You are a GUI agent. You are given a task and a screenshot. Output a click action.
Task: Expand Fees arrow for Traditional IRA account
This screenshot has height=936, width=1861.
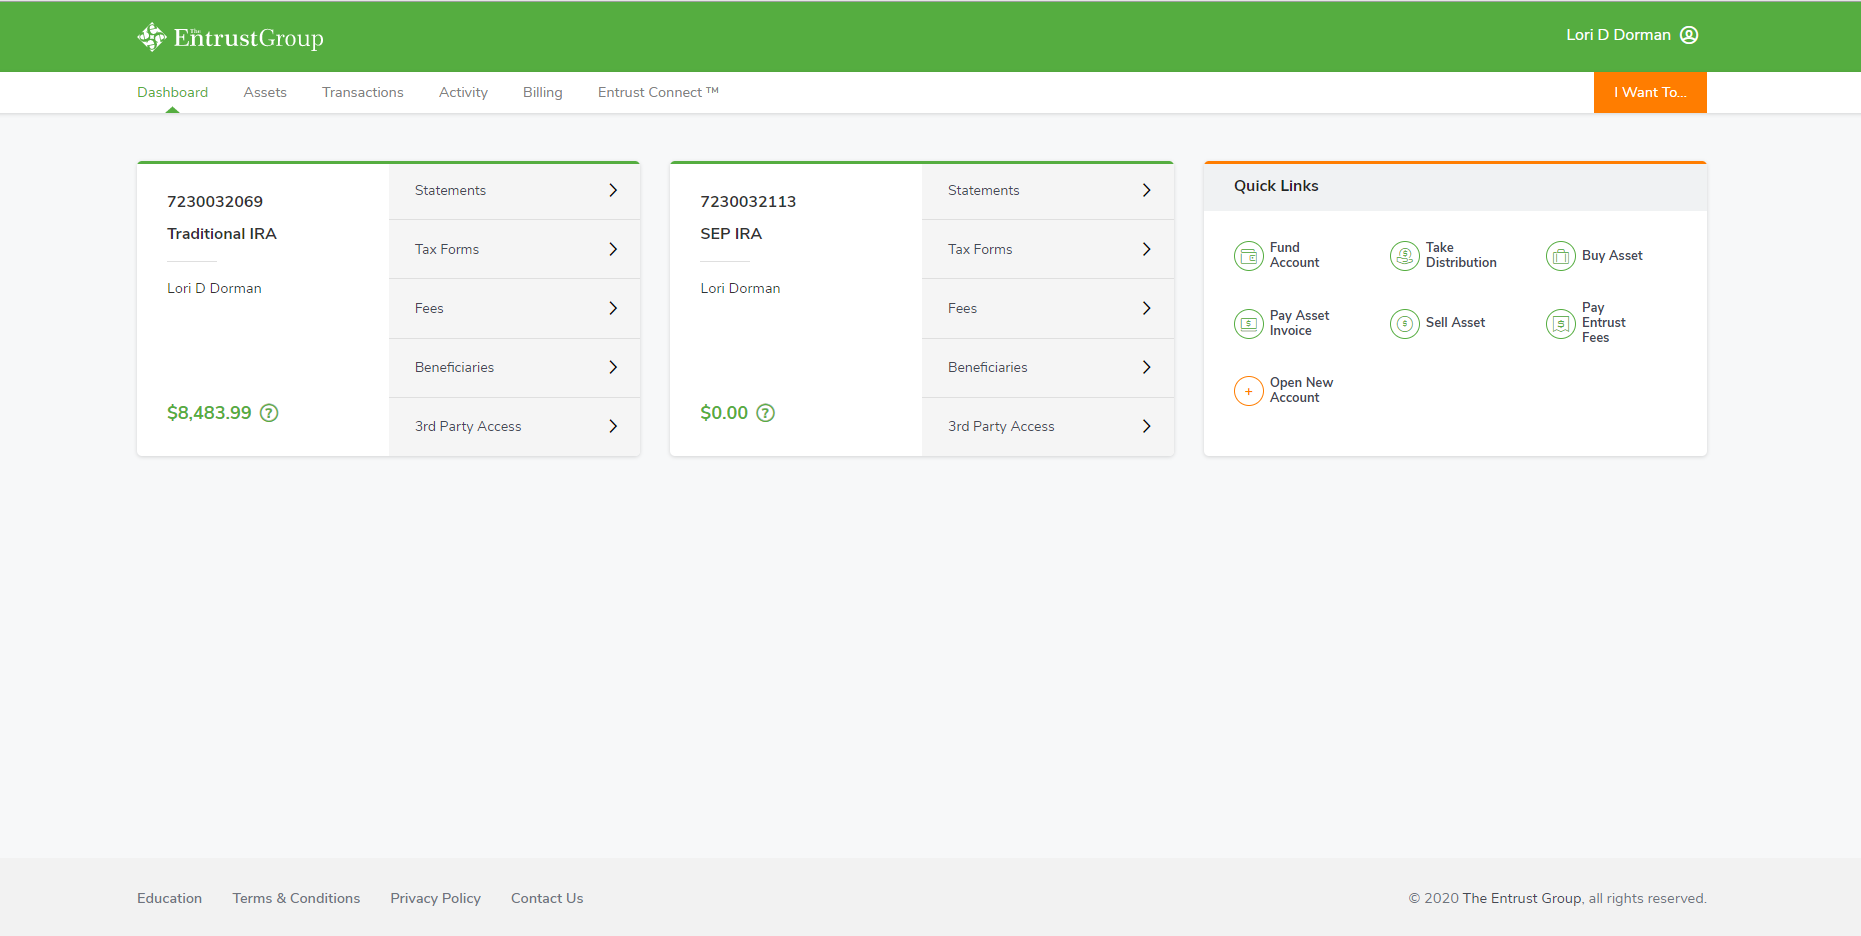coord(613,308)
